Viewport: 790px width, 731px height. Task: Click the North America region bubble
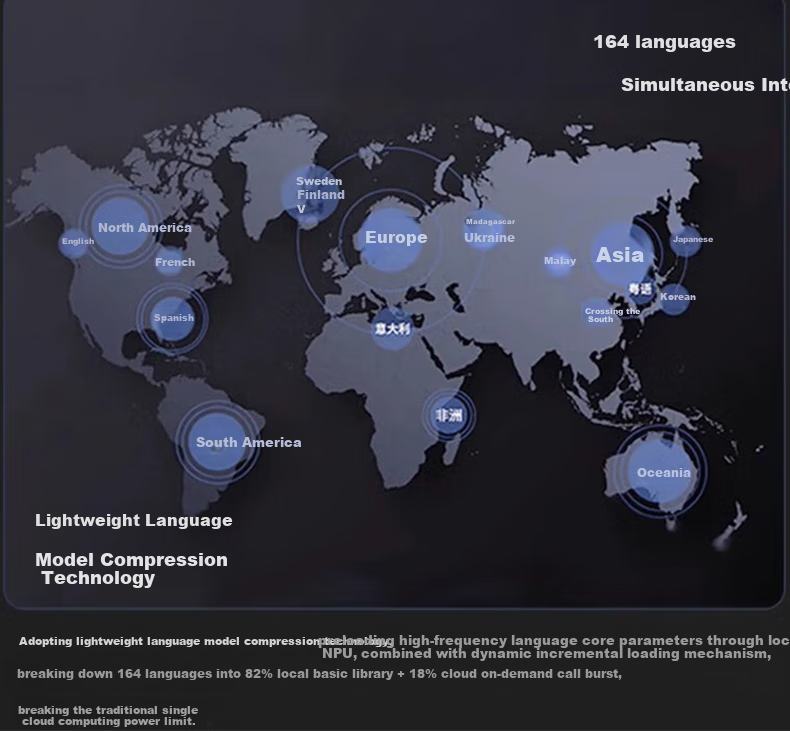pos(121,226)
